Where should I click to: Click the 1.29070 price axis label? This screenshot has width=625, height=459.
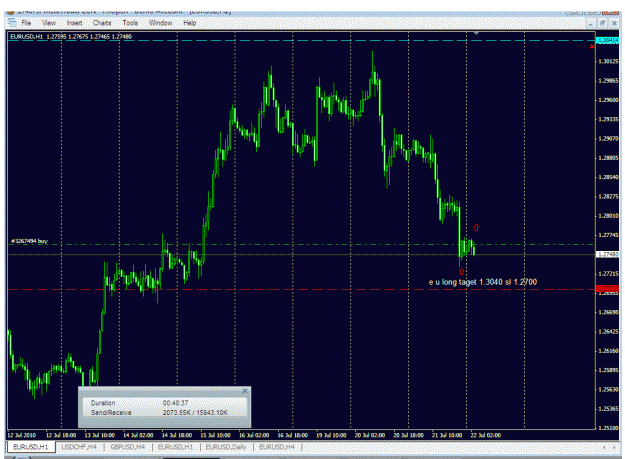(608, 139)
